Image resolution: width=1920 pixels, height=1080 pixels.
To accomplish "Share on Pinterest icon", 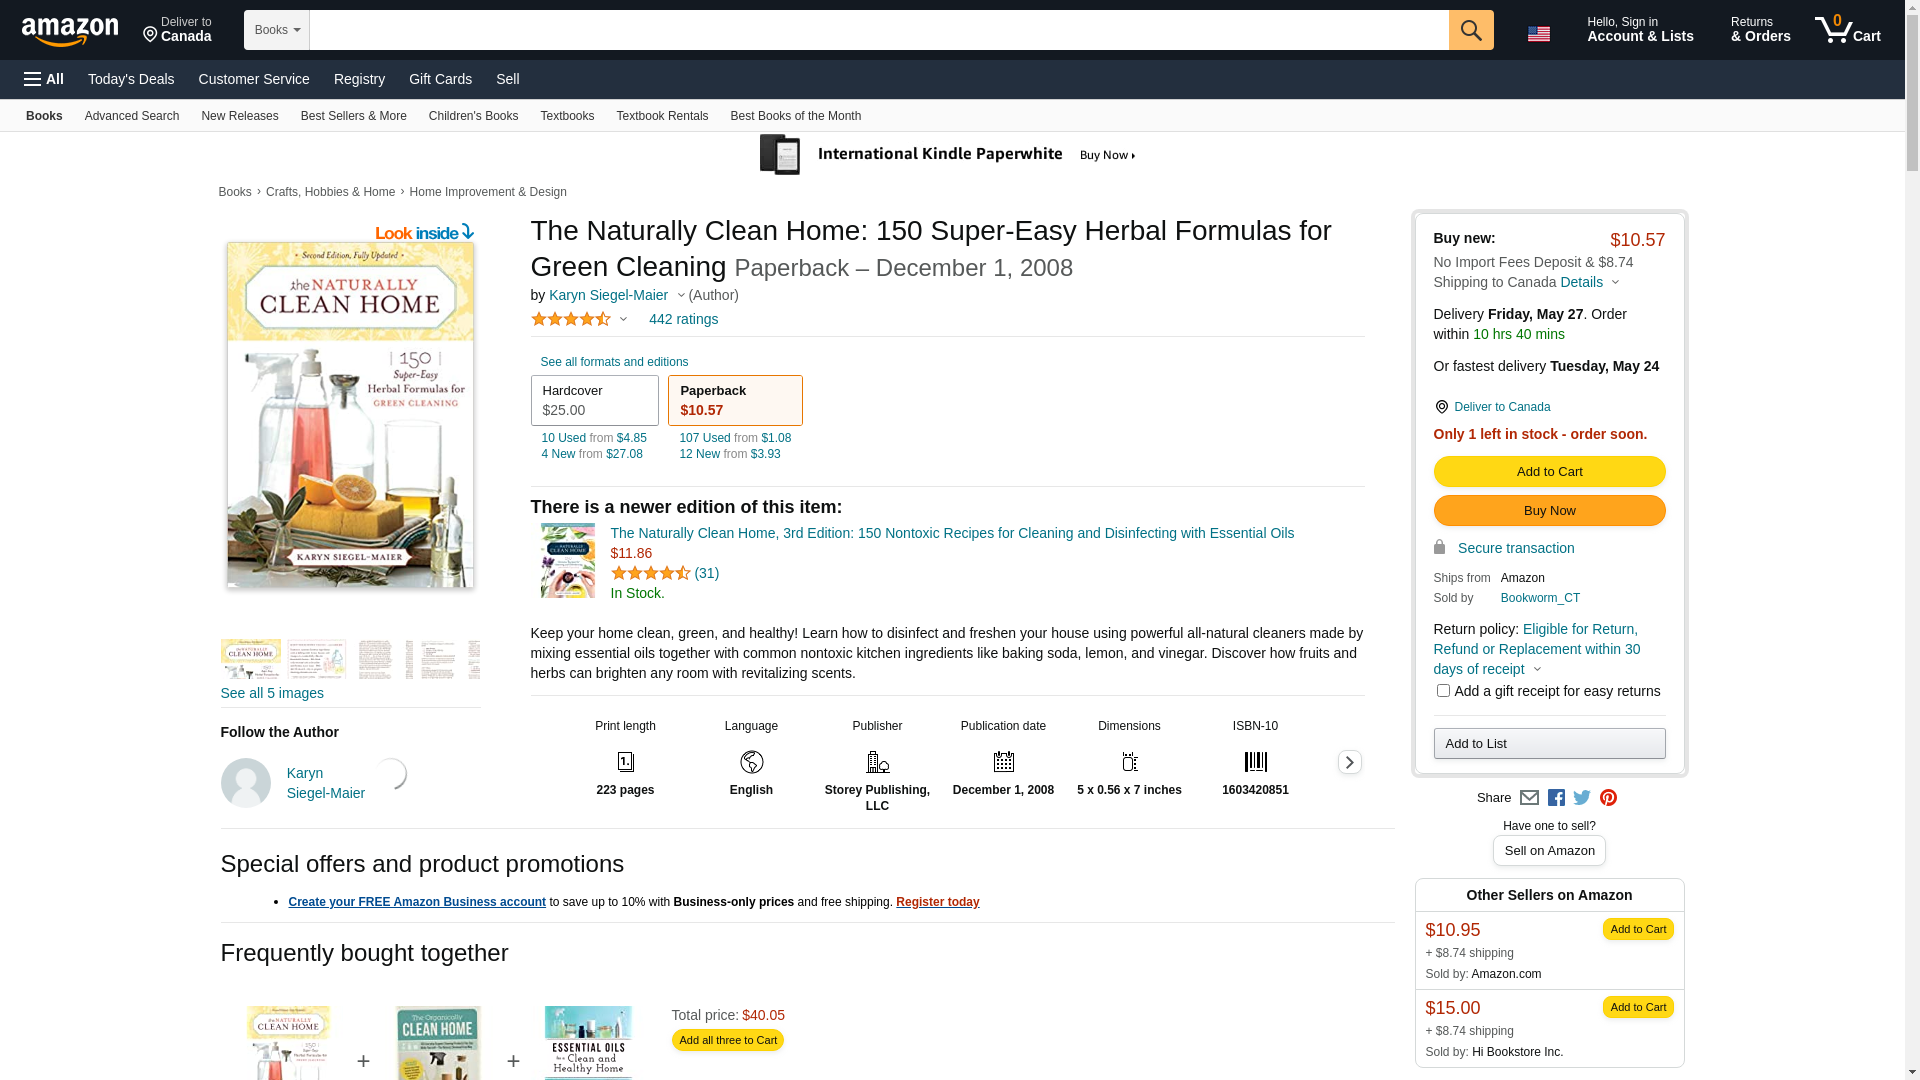I will (1608, 798).
